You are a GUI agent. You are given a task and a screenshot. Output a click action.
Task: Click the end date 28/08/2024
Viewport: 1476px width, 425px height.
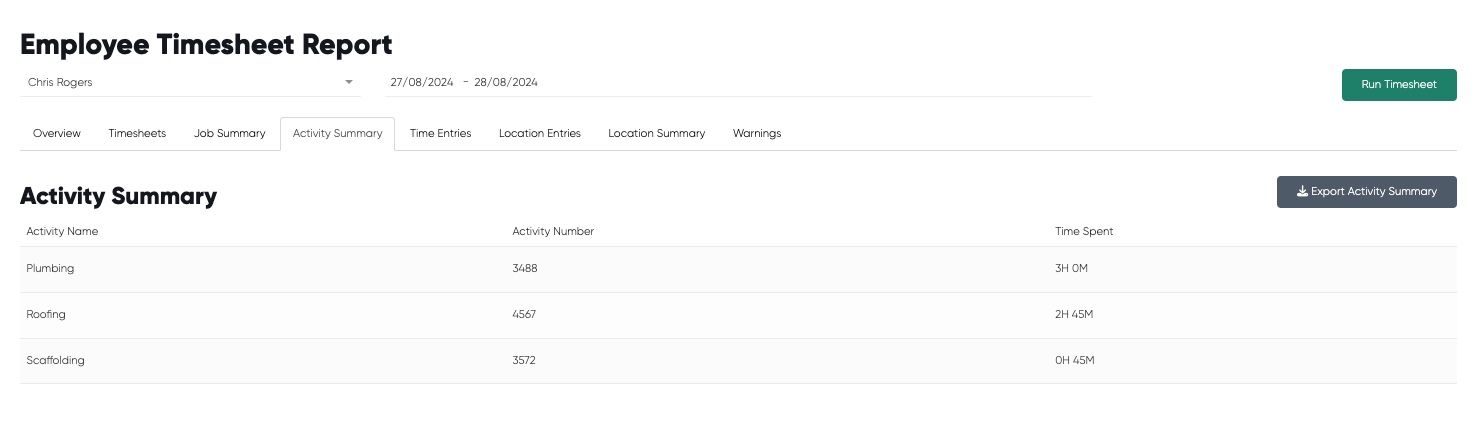click(506, 83)
